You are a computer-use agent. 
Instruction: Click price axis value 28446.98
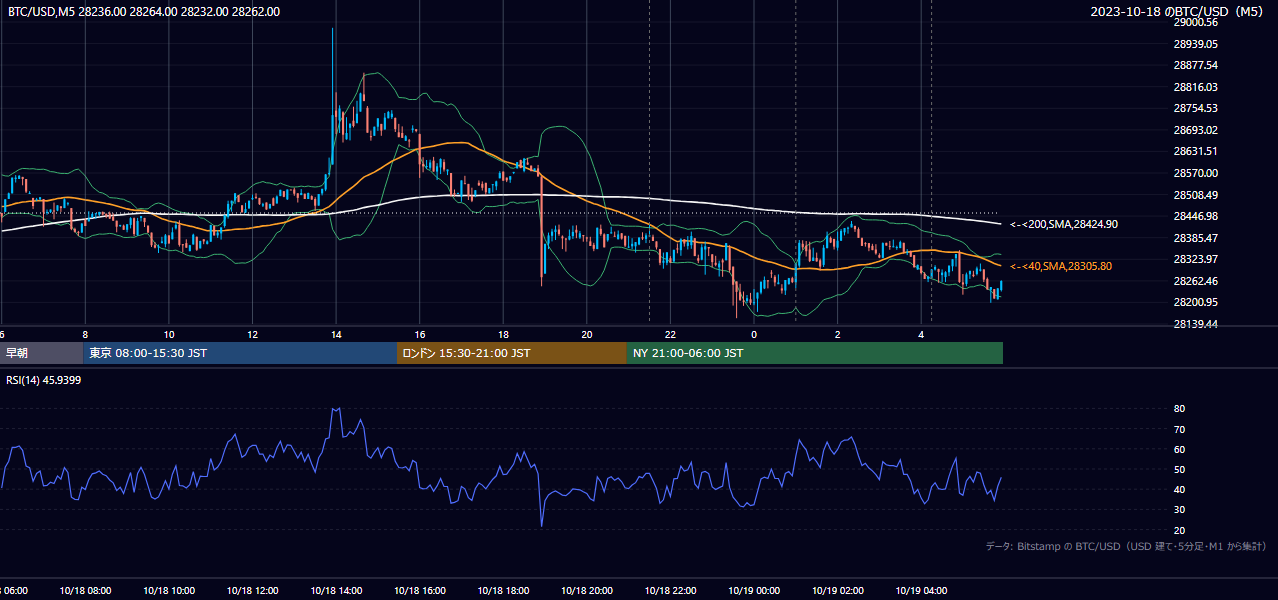(x=1195, y=216)
